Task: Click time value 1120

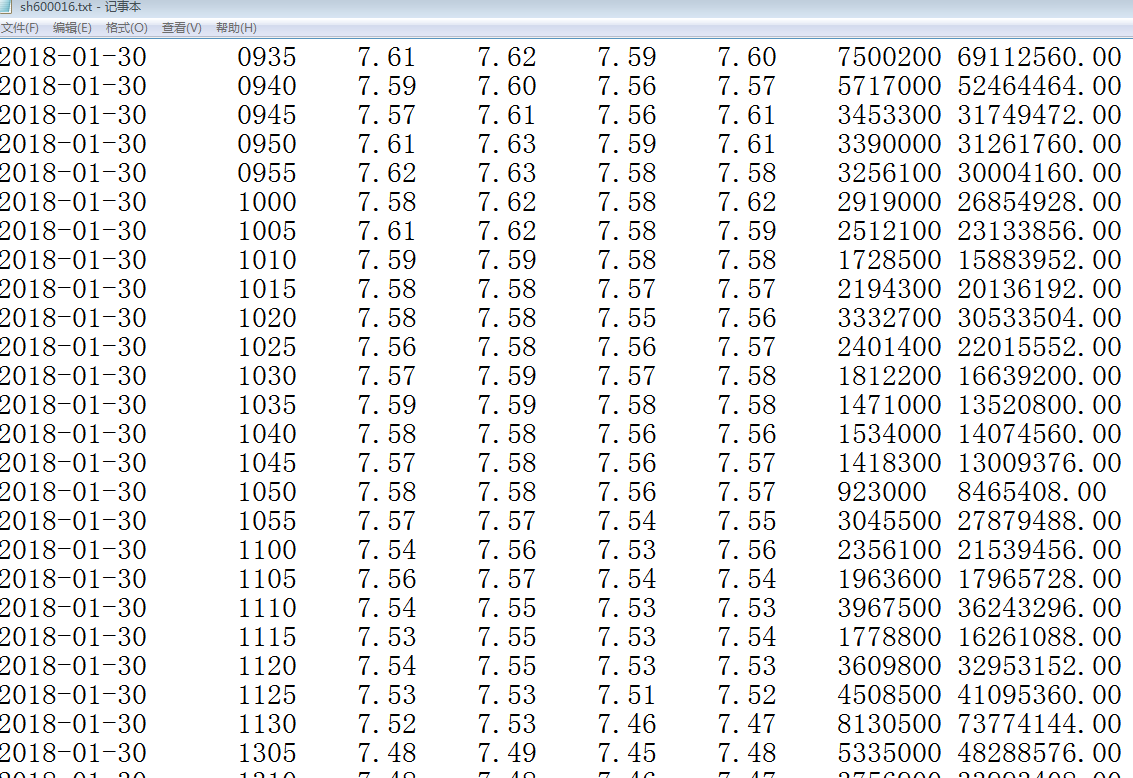Action: (x=267, y=666)
